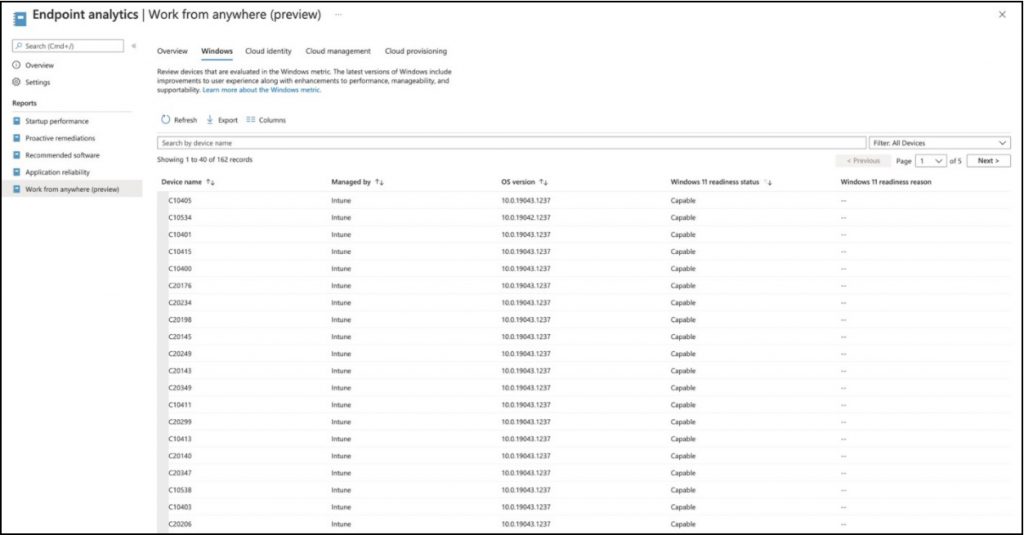The width and height of the screenshot is (1024, 535).
Task: Click OS version 10.0.19042.1237 for C10534
Action: click(526, 218)
